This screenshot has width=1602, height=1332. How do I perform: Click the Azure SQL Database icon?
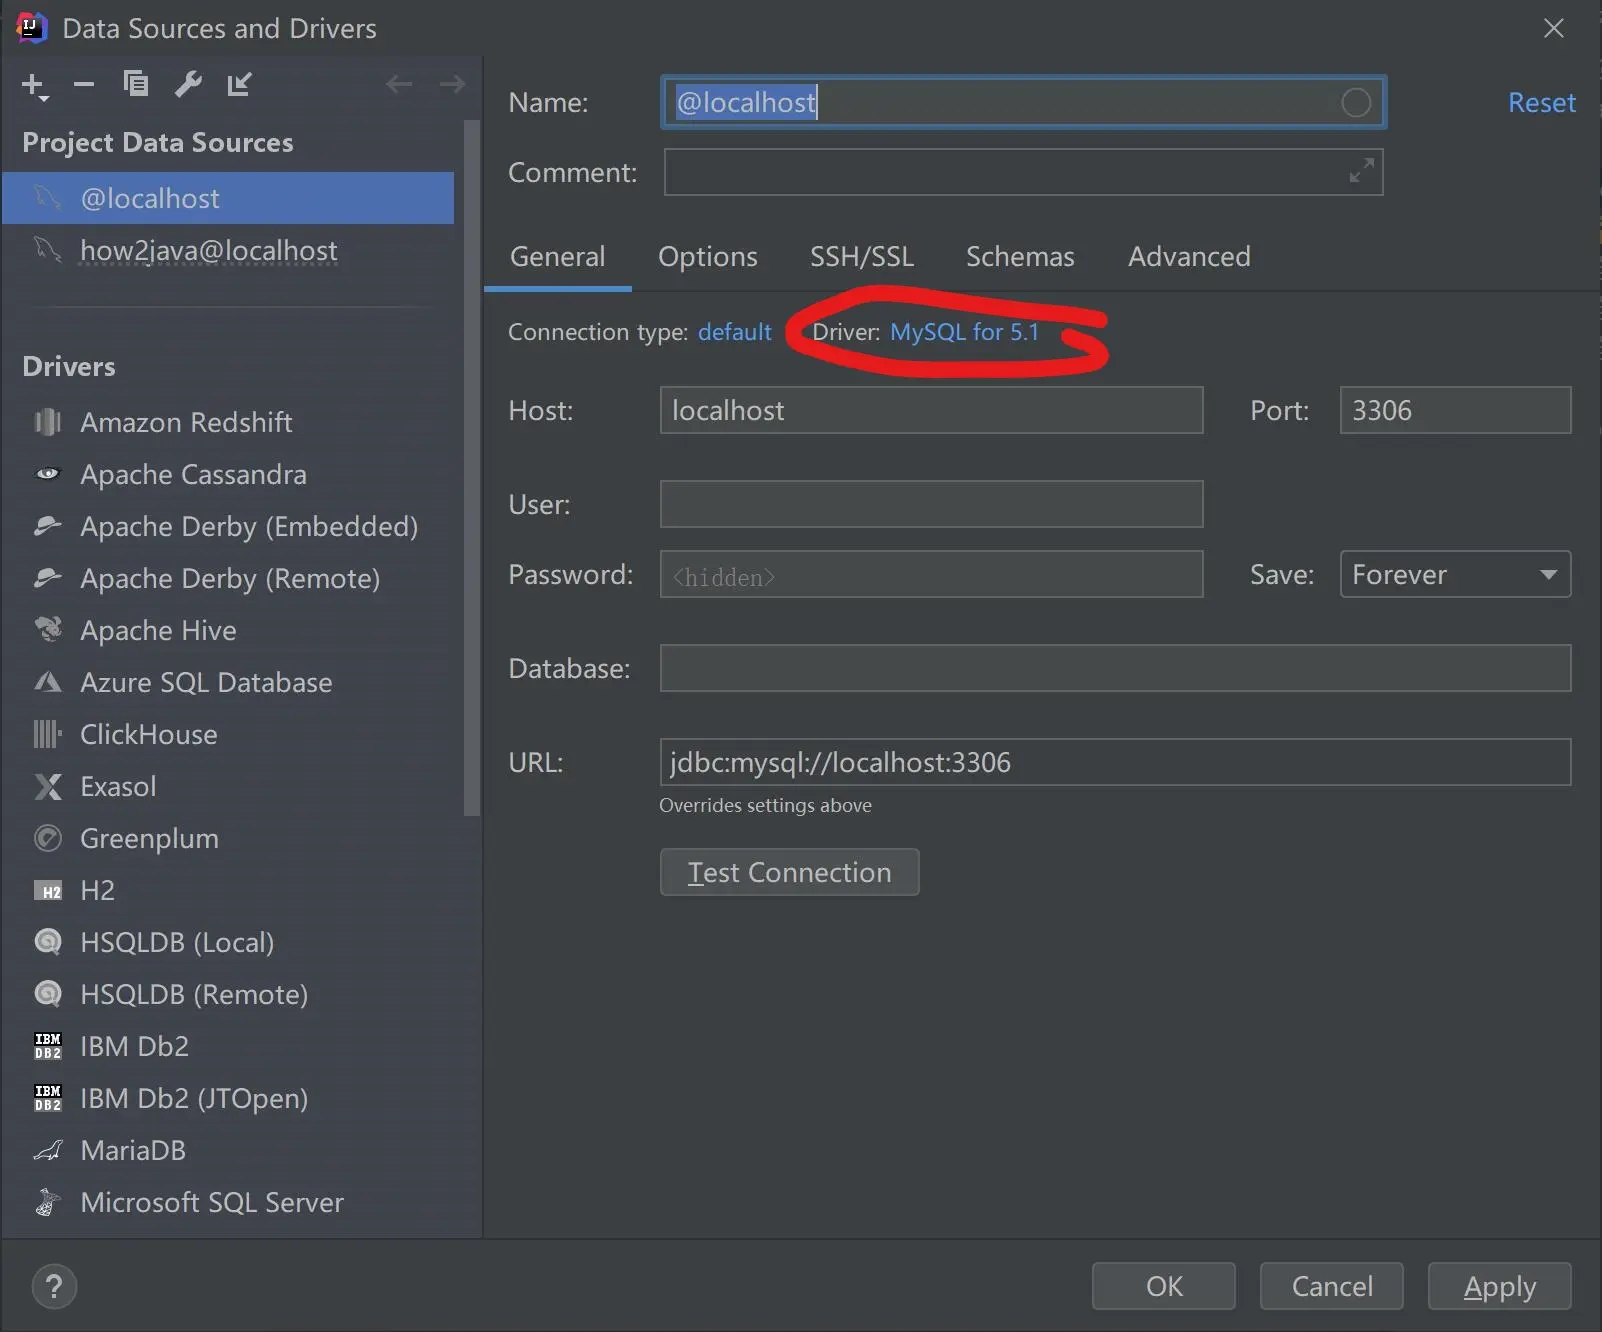[48, 682]
